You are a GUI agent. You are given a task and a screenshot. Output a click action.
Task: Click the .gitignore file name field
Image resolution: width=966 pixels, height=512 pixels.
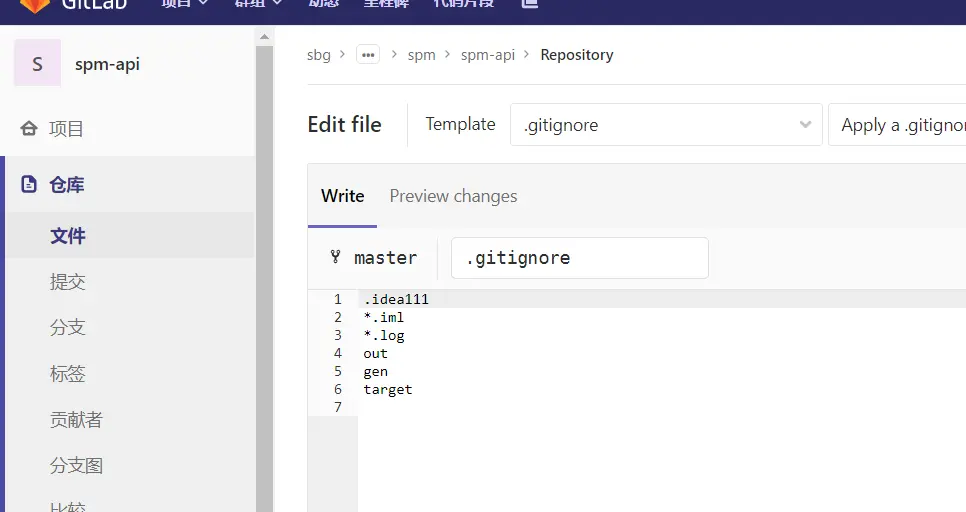click(579, 258)
